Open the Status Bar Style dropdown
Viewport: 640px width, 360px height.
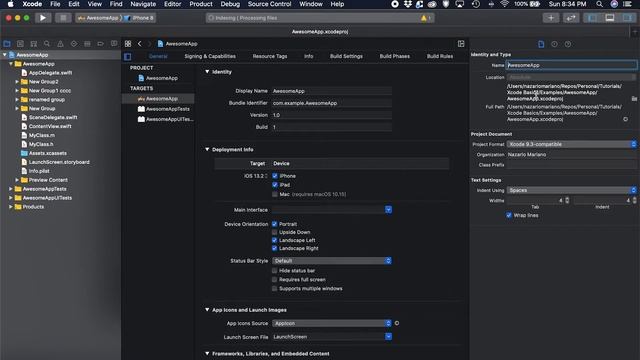332,261
